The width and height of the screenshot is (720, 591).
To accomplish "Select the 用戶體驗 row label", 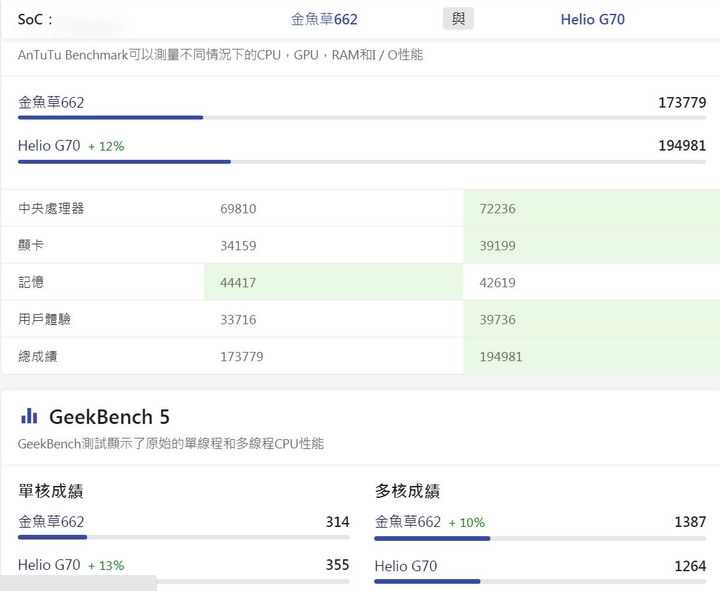I will click(44, 319).
